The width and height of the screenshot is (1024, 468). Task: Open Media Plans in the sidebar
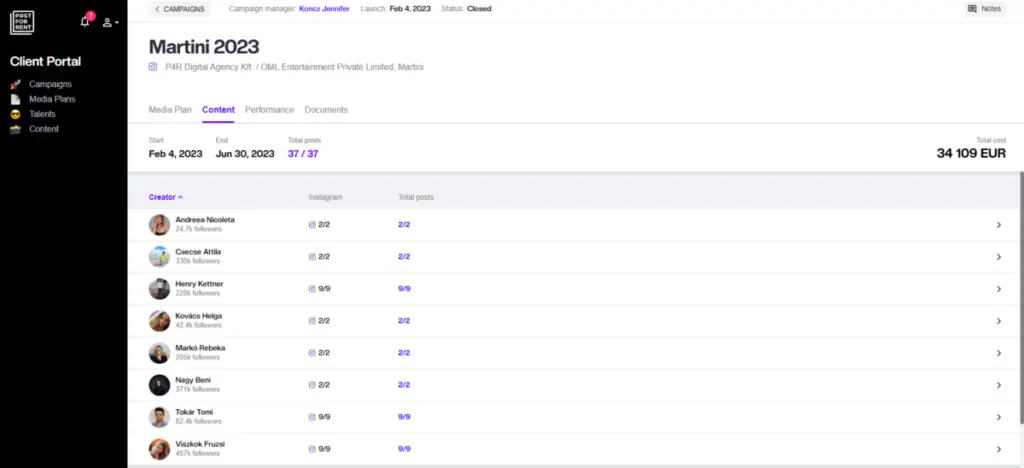pyautogui.click(x=52, y=99)
